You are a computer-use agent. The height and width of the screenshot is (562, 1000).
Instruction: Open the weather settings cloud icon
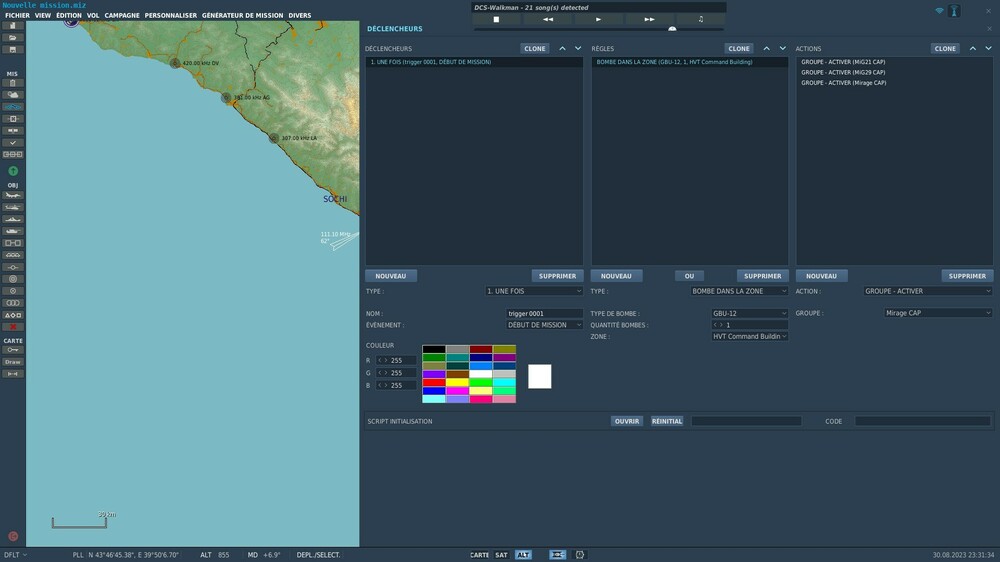point(13,94)
